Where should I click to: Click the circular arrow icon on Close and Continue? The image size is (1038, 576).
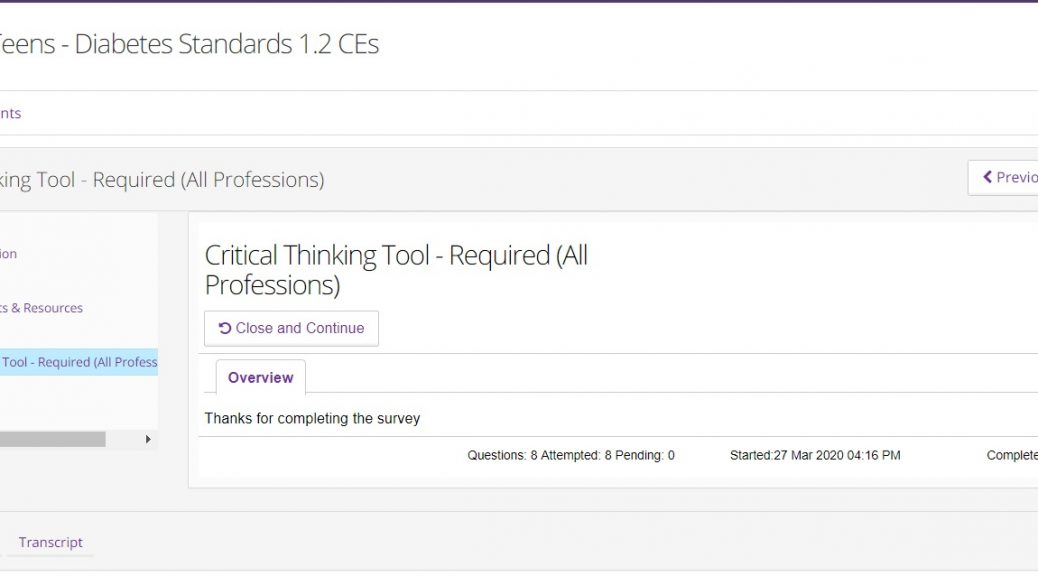click(x=225, y=328)
